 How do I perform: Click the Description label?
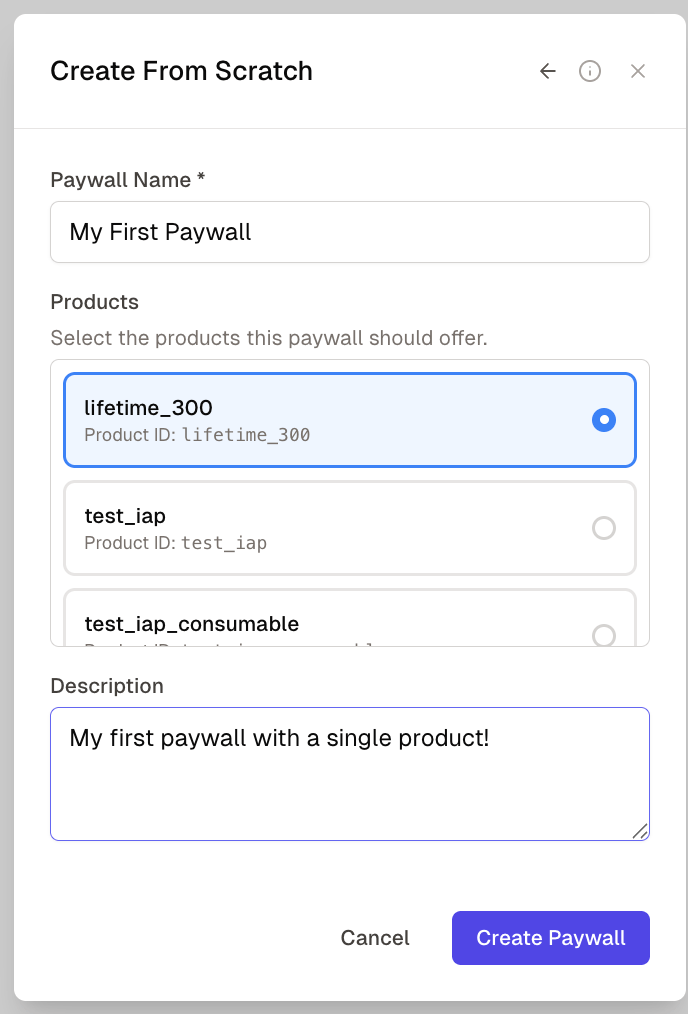click(107, 685)
